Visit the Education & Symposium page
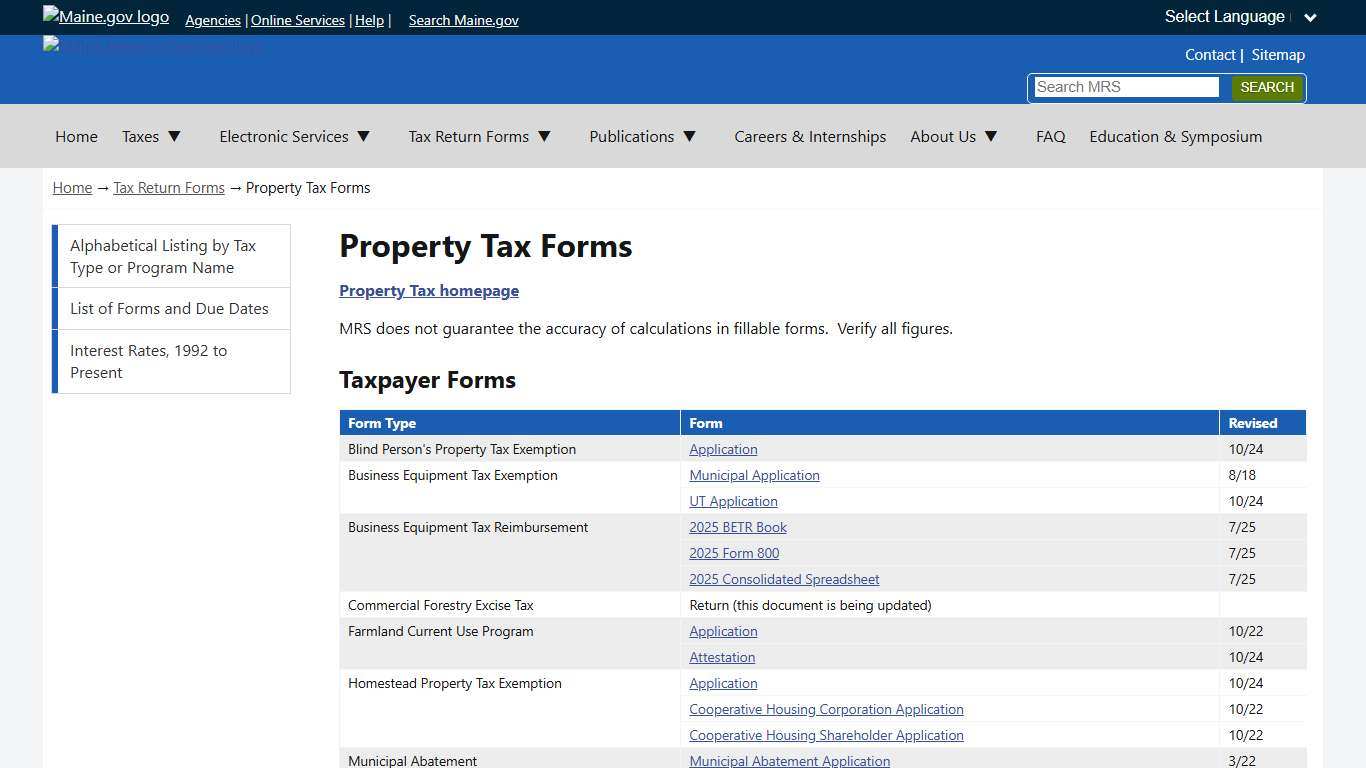The height and width of the screenshot is (768, 1366). tap(1176, 136)
